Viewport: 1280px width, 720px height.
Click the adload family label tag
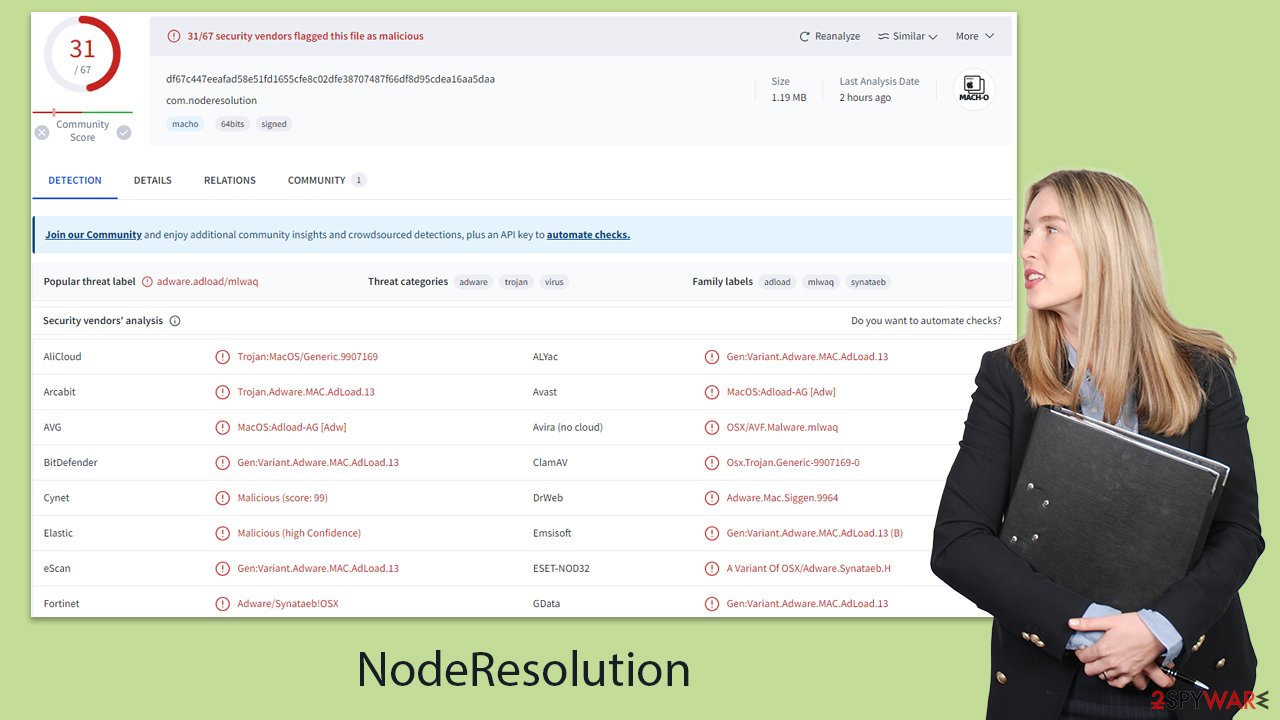pyautogui.click(x=777, y=282)
